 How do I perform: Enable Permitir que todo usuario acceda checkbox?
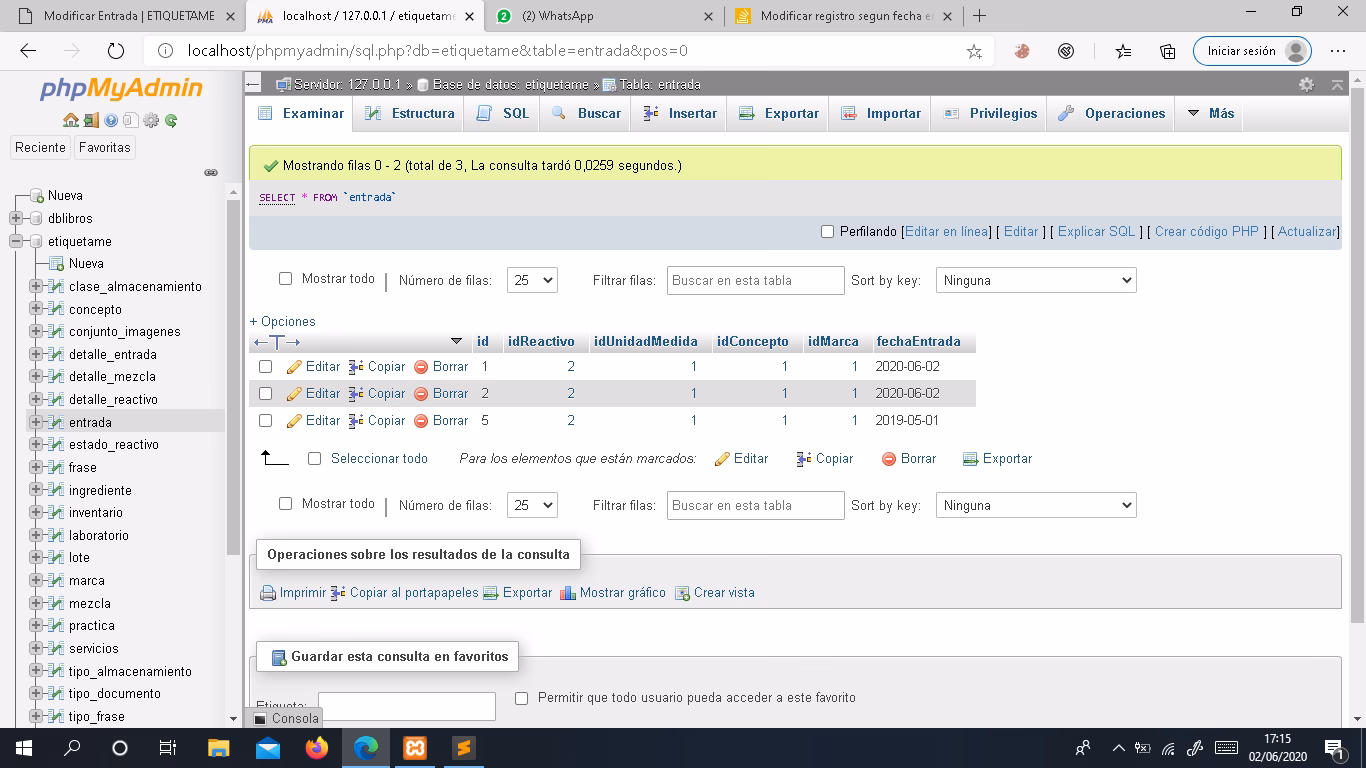[x=521, y=698]
